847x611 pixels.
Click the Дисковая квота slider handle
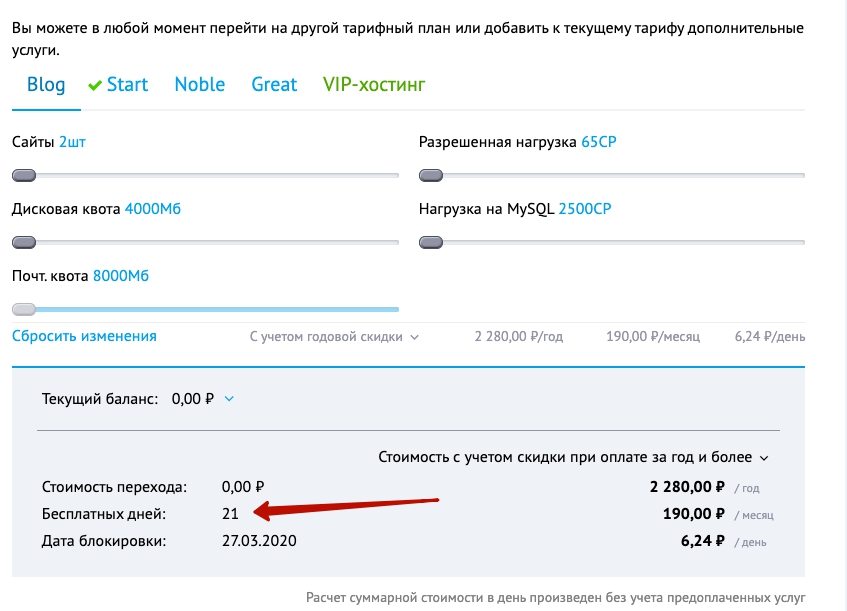coord(24,243)
